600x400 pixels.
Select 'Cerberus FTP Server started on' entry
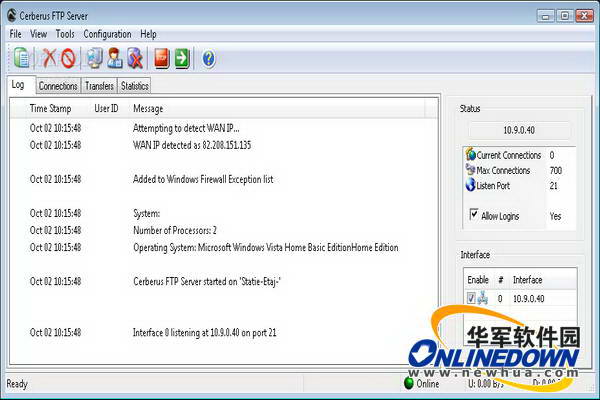coord(207,281)
